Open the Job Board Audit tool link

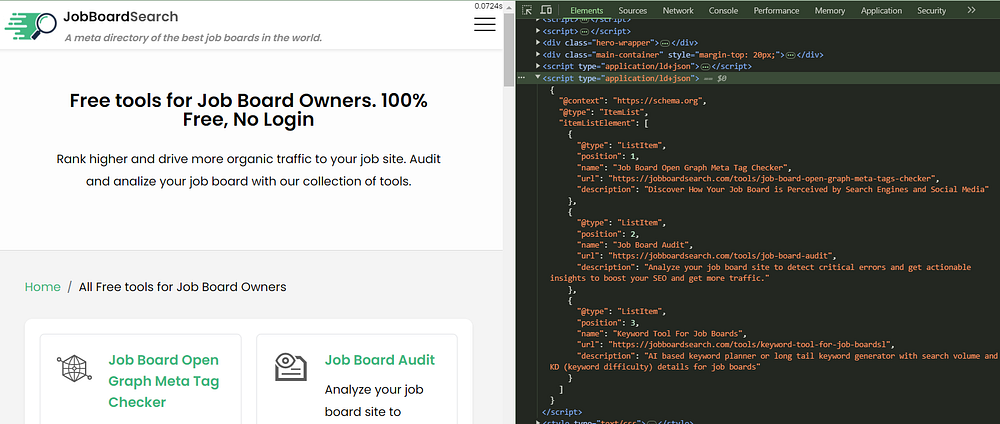click(379, 360)
